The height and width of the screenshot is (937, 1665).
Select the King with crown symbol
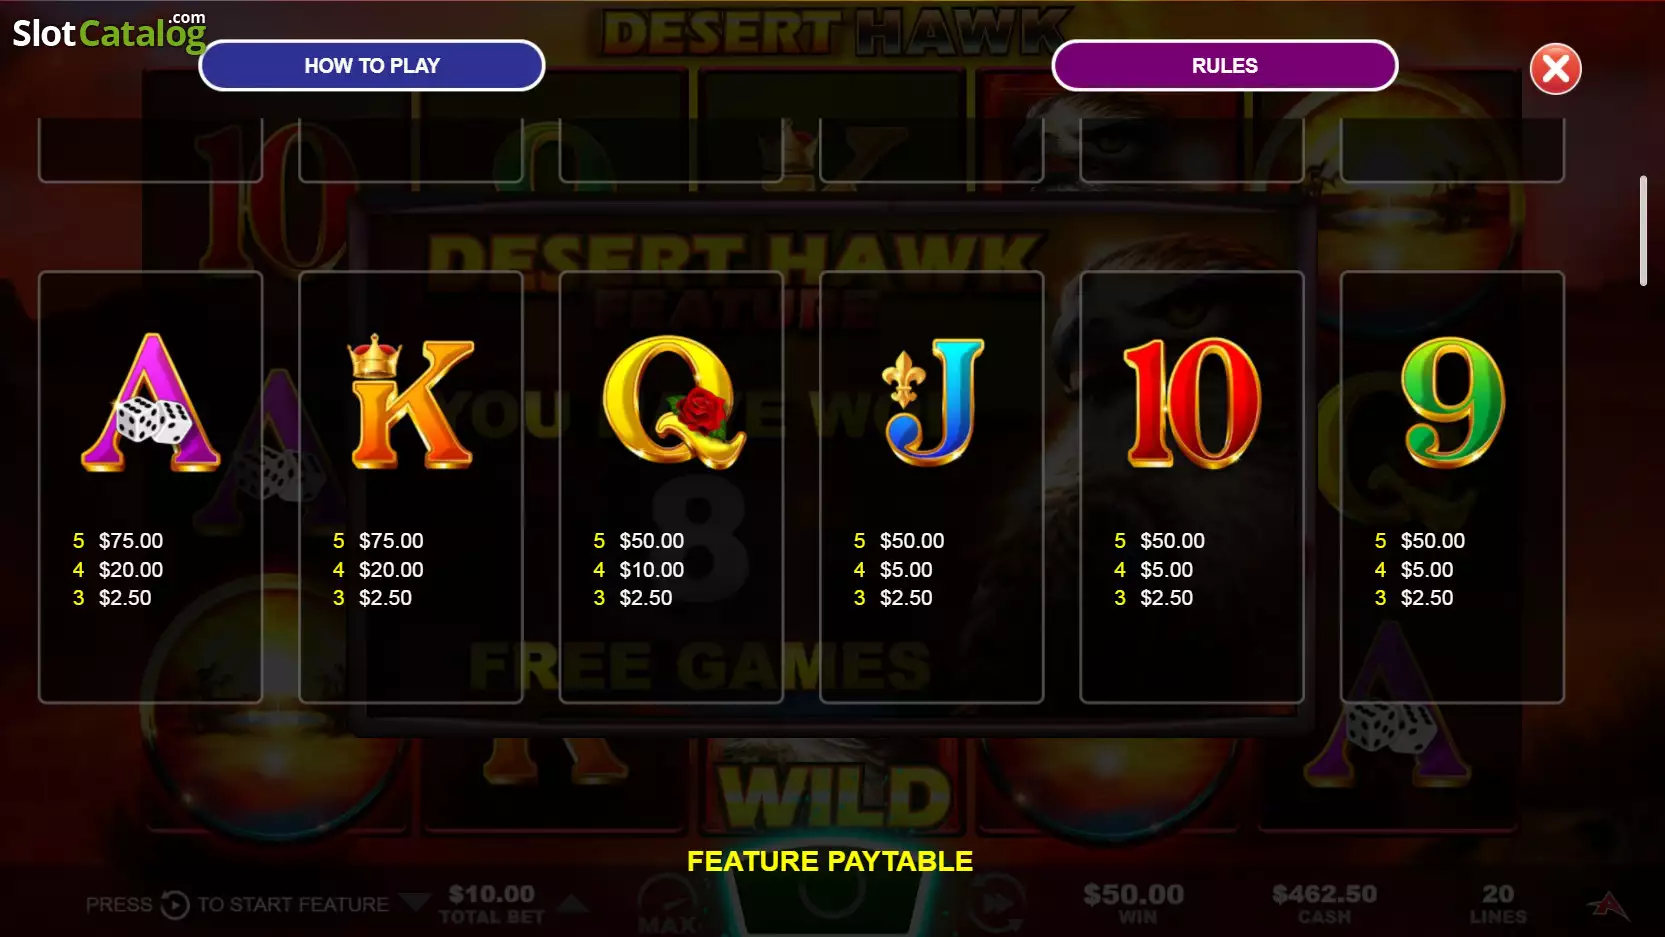[x=411, y=402]
